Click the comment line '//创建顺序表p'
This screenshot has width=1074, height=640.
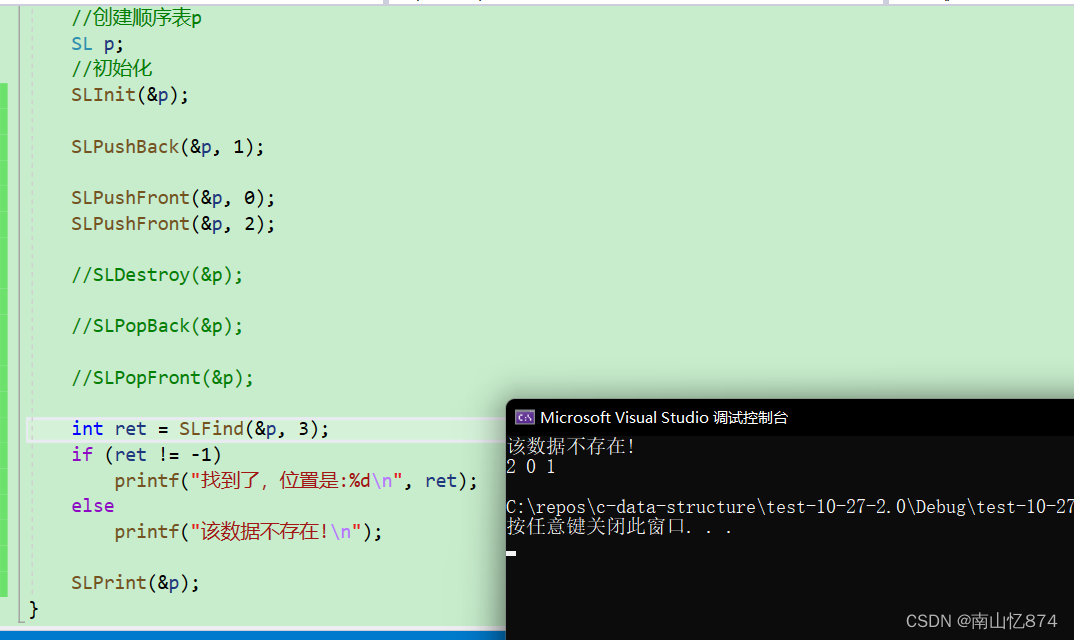(136, 18)
